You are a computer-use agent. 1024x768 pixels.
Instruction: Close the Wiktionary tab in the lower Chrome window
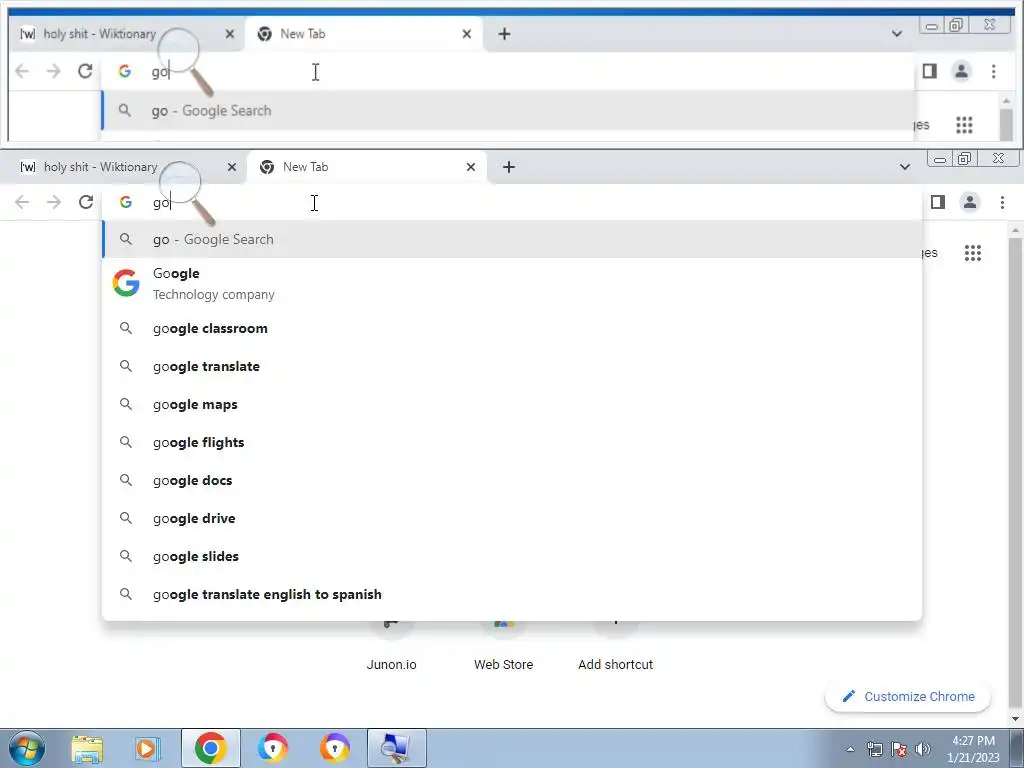coord(232,167)
